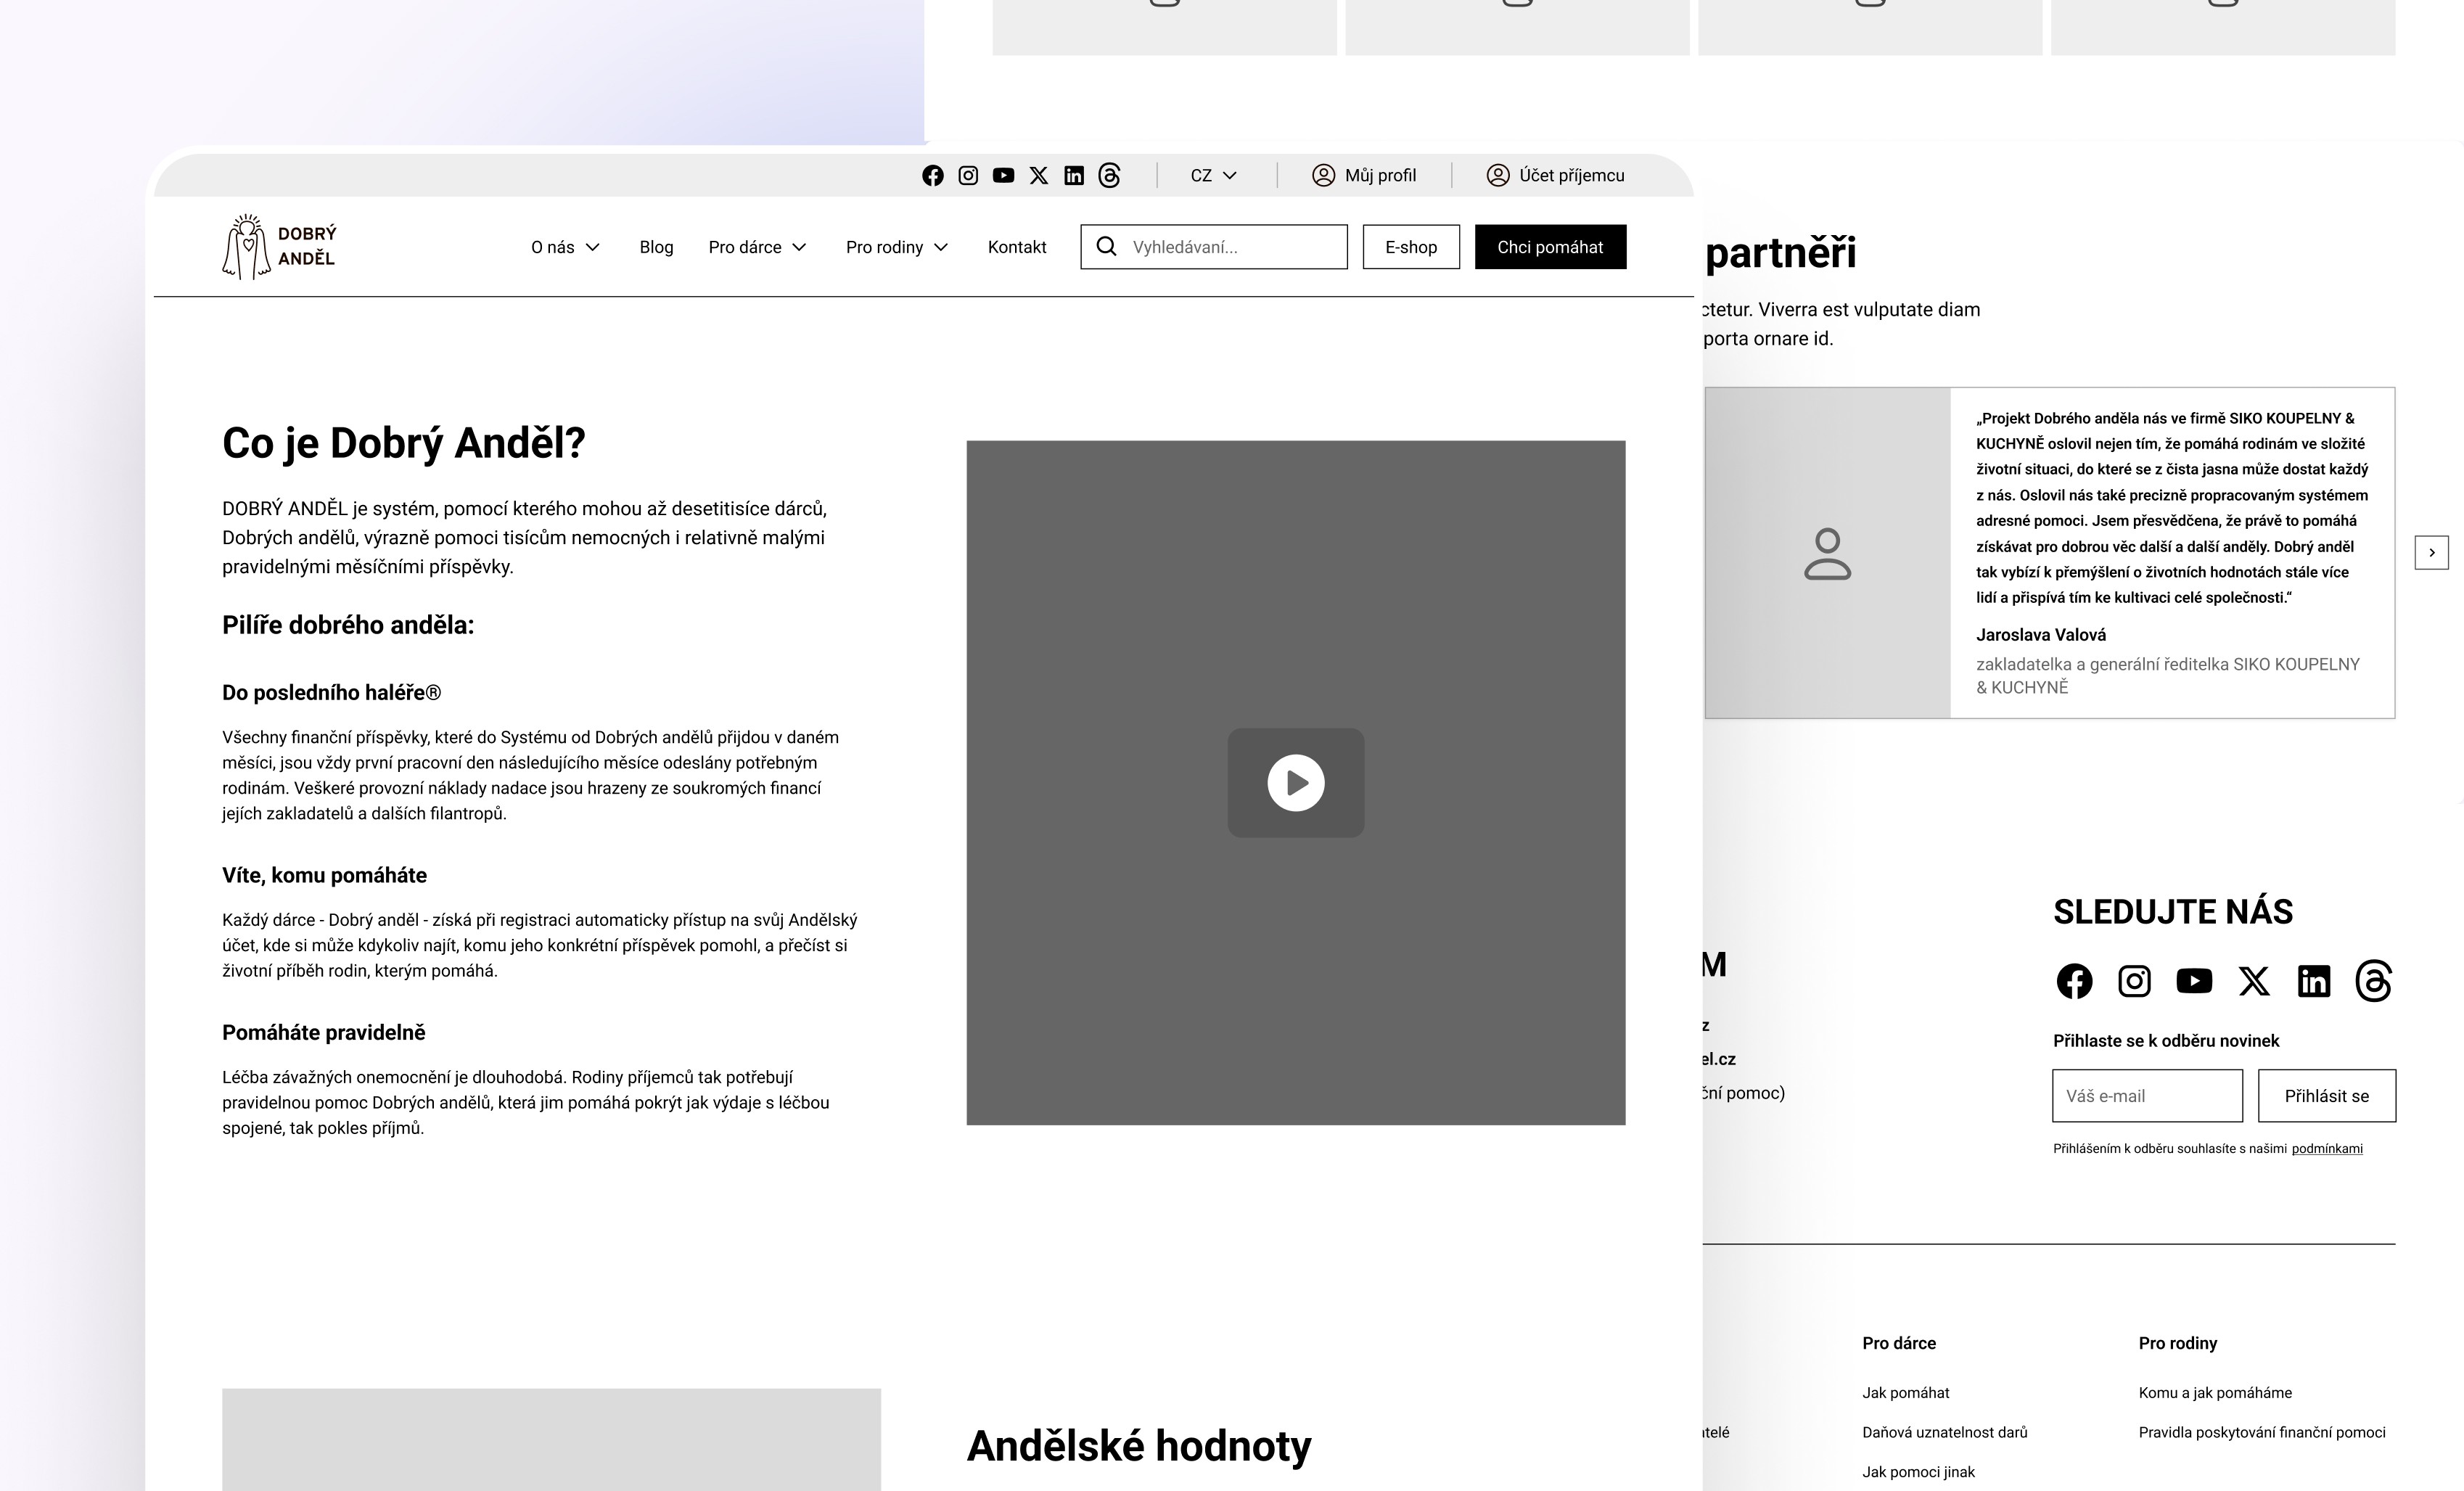Click the LinkedIn icon in the top bar
Screen dimensions: 2464x1491
click(1074, 176)
